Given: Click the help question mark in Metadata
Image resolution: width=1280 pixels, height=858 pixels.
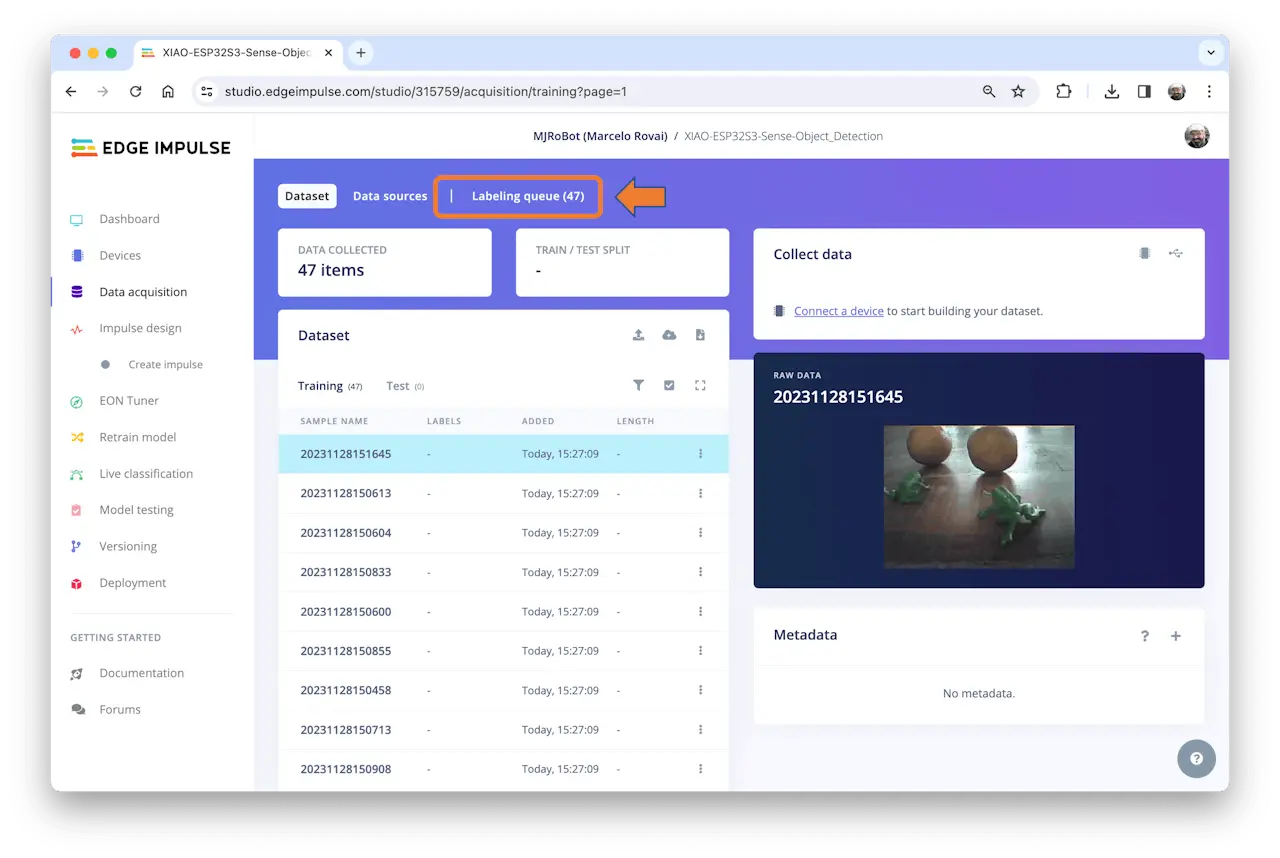Looking at the screenshot, I should pos(1145,636).
